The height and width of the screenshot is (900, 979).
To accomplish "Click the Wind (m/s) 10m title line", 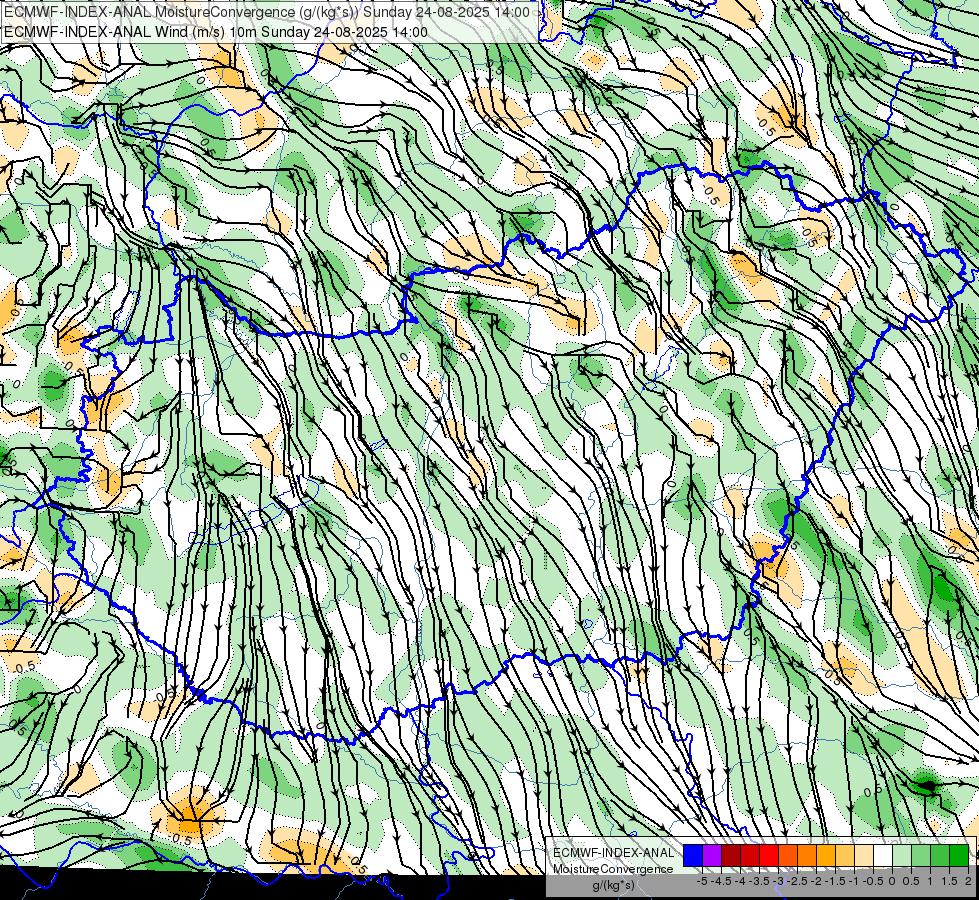I will [216, 32].
